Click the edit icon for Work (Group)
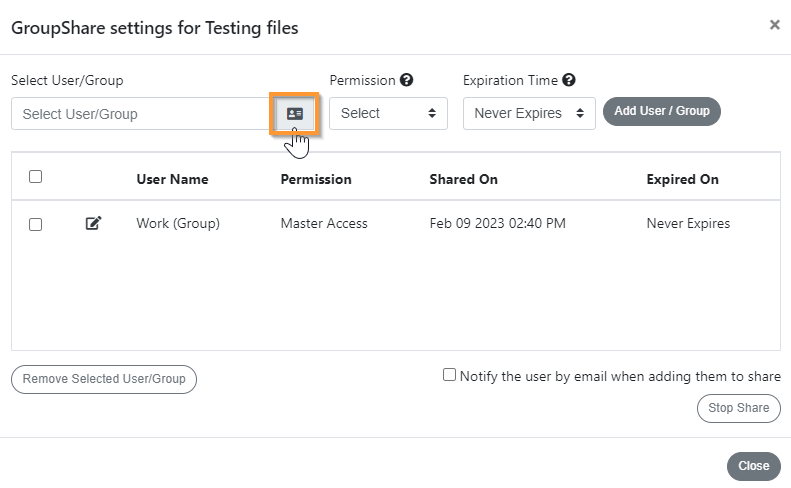This screenshot has height=488, width=791. [x=93, y=223]
